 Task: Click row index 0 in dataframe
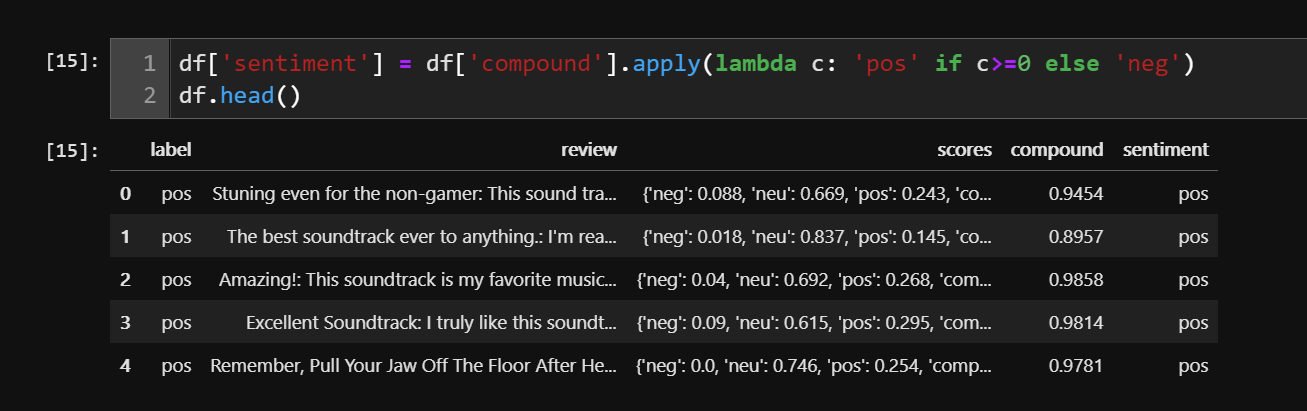click(125, 194)
